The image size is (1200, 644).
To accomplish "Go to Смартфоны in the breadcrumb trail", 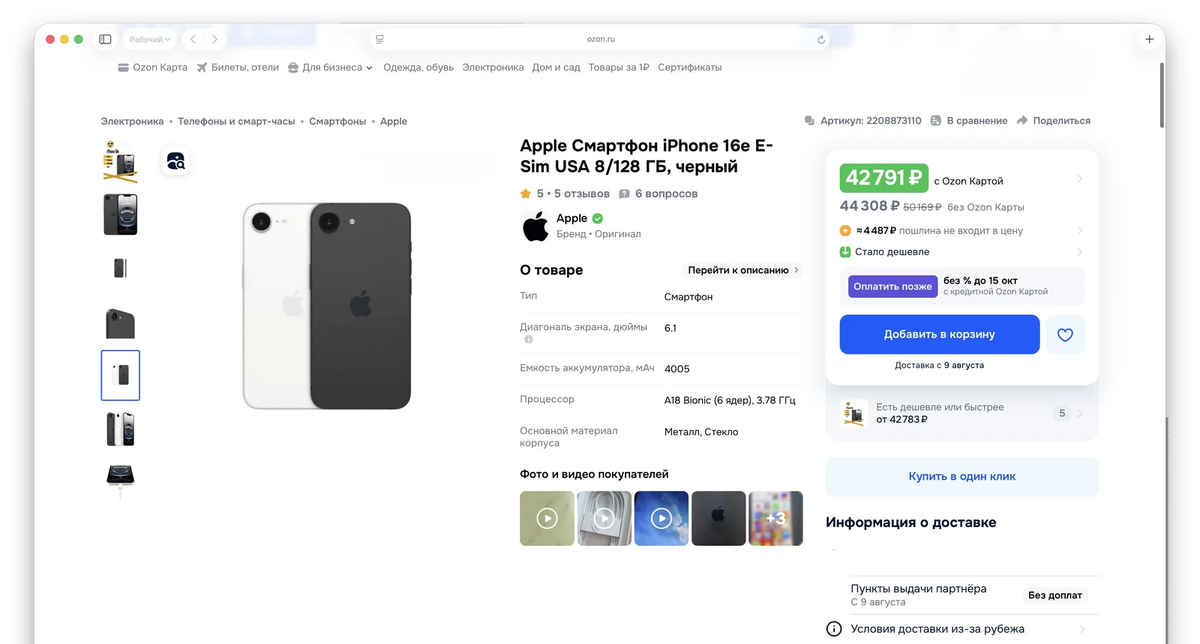I will (339, 120).
